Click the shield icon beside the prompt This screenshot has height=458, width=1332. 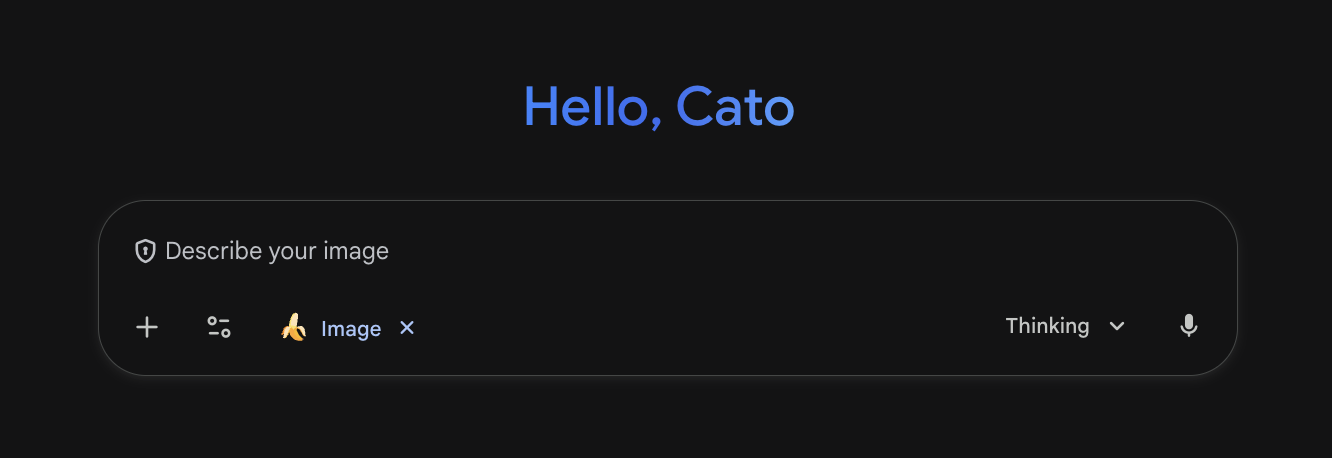(x=146, y=251)
